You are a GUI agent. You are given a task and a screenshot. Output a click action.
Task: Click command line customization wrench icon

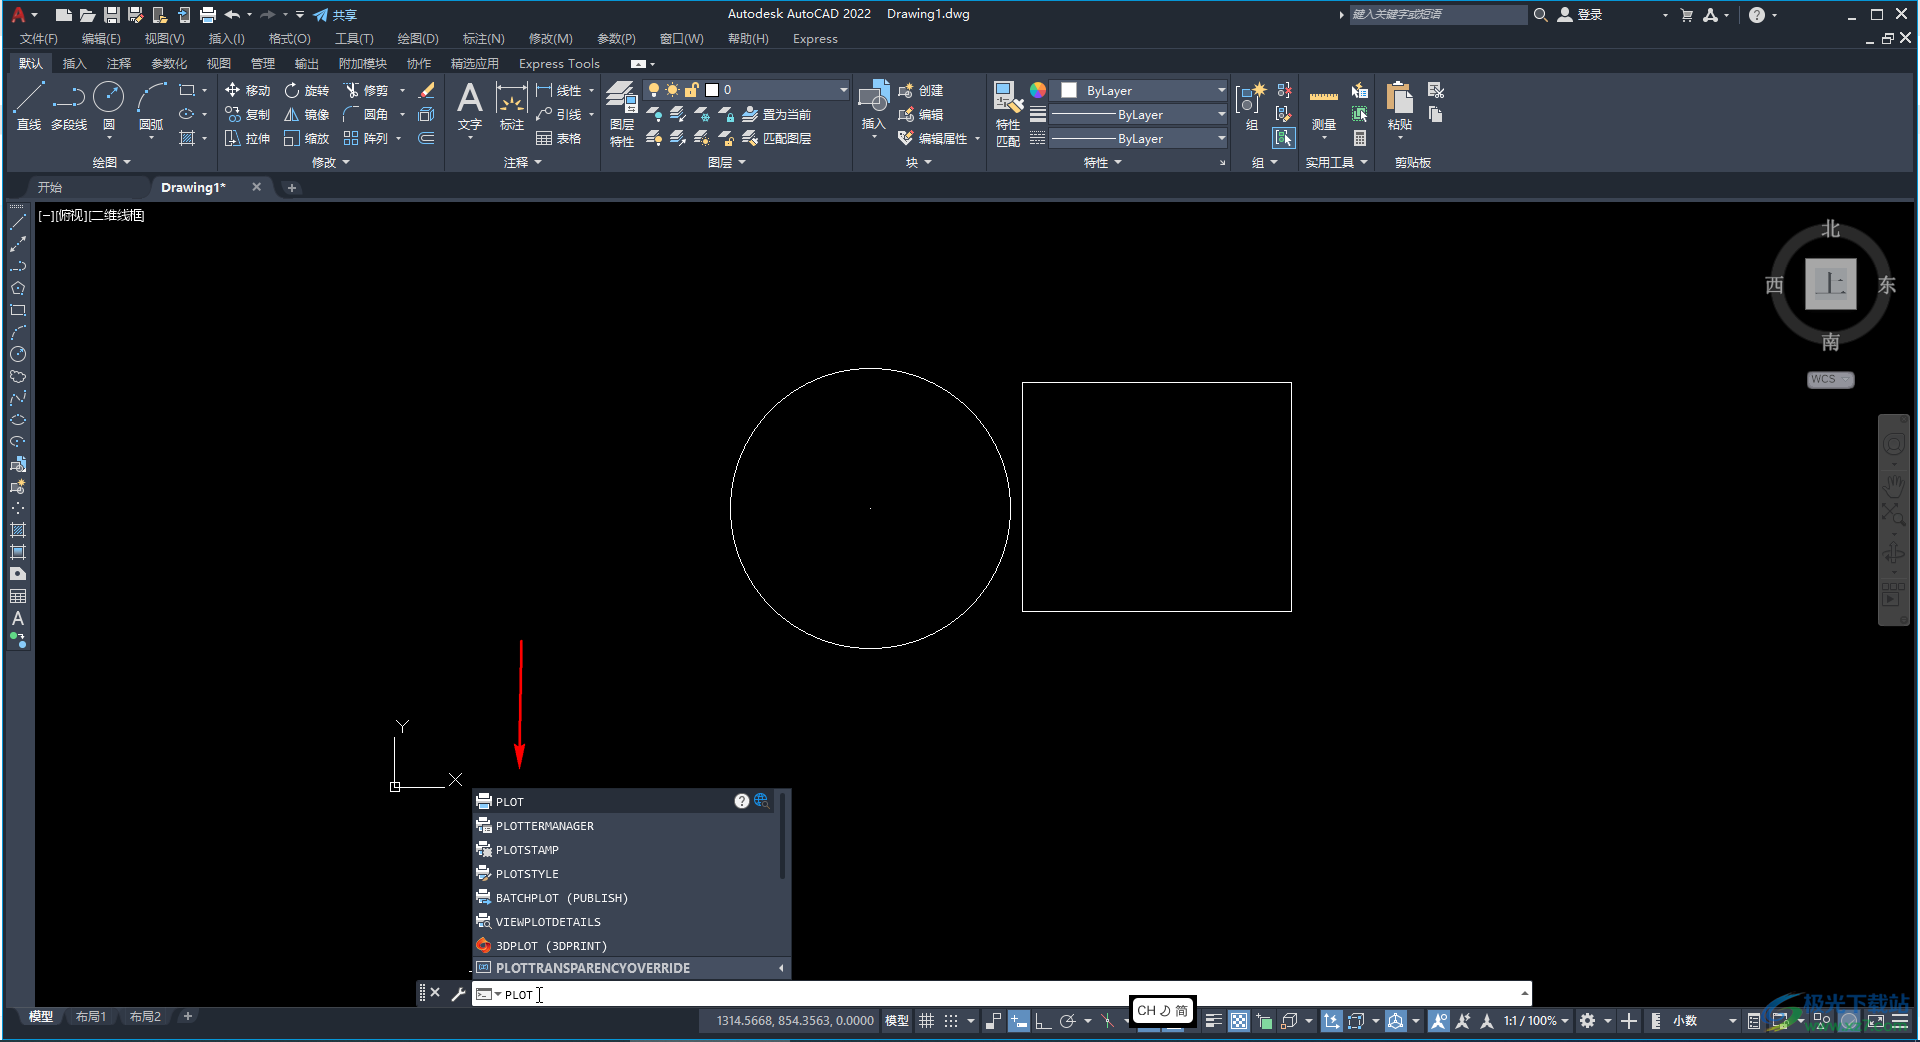458,993
